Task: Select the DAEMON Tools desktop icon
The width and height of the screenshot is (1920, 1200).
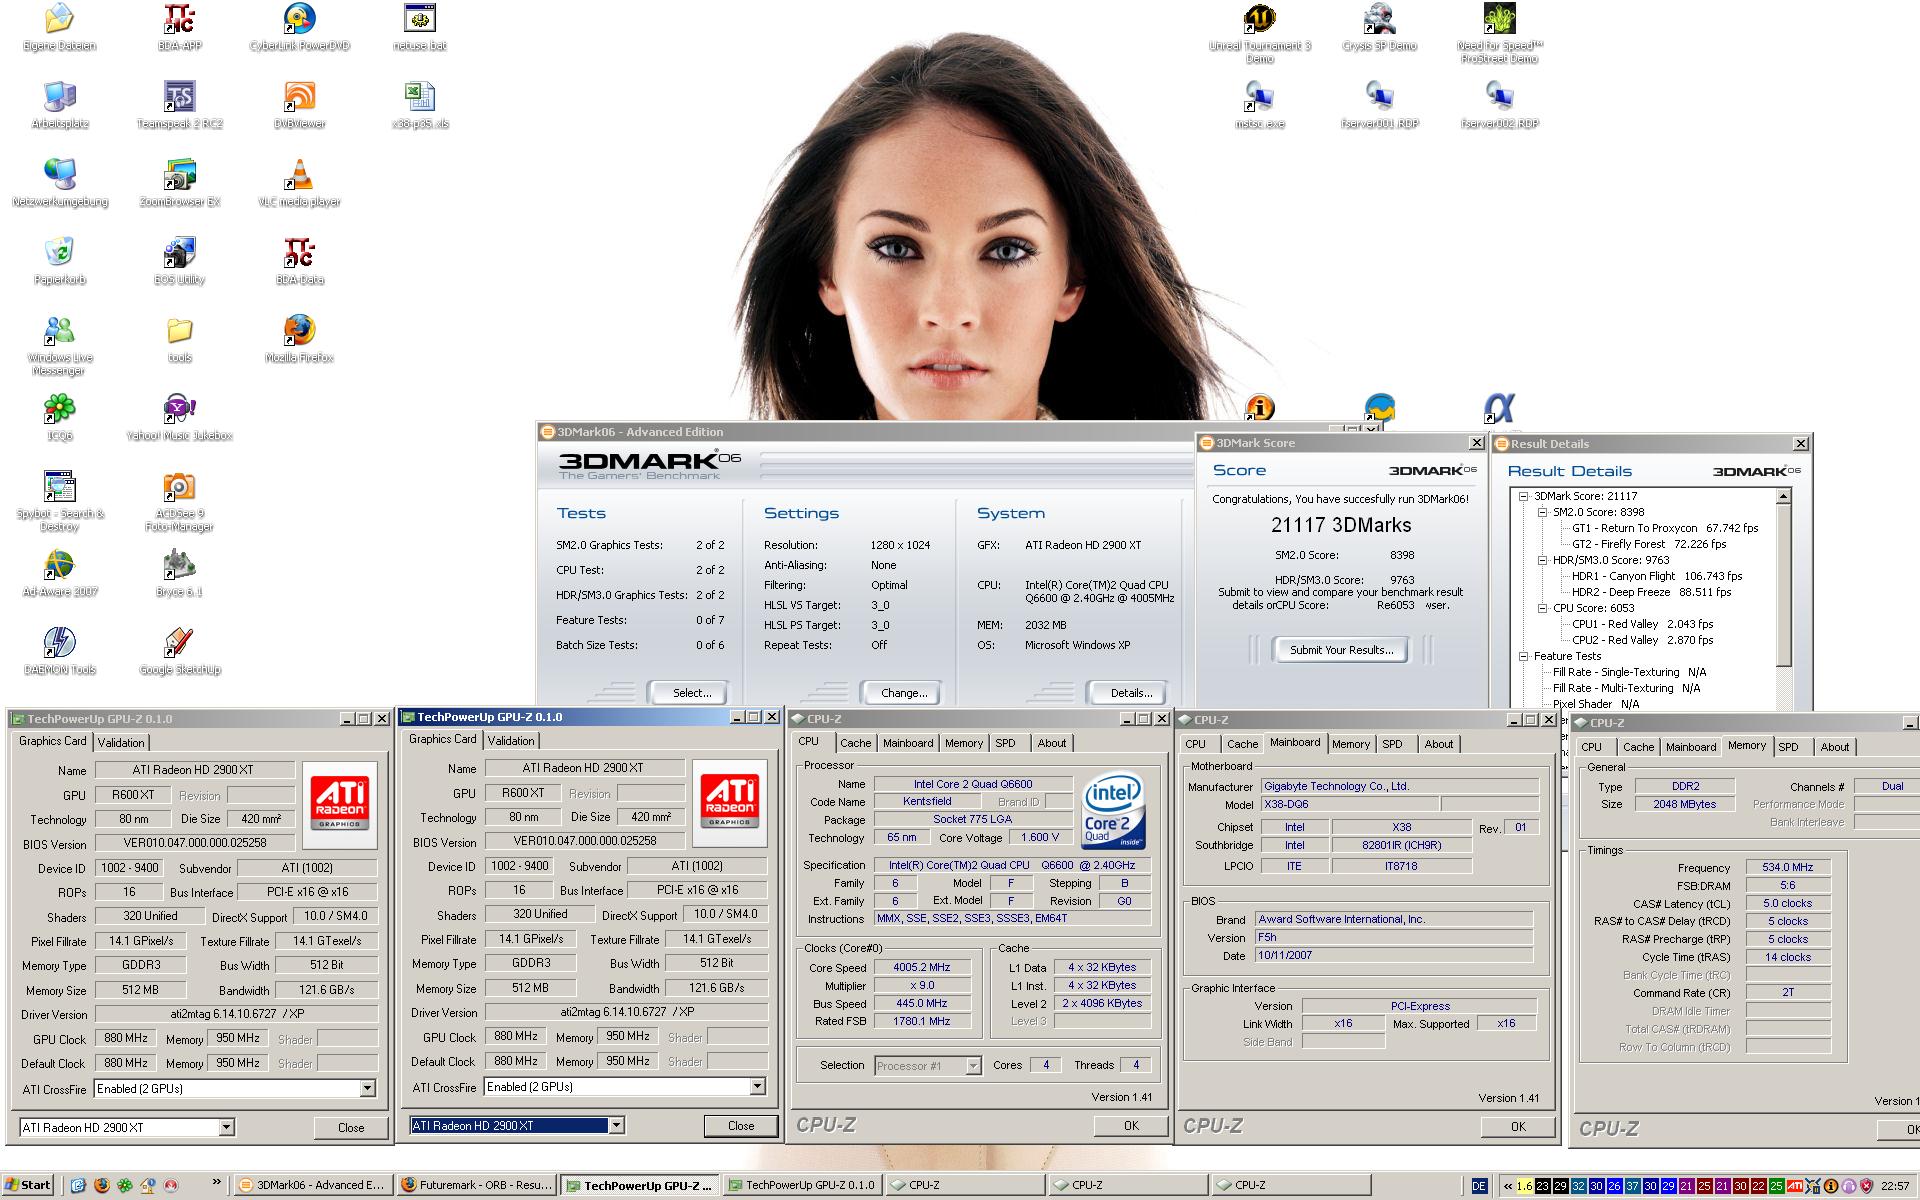Action: point(60,651)
